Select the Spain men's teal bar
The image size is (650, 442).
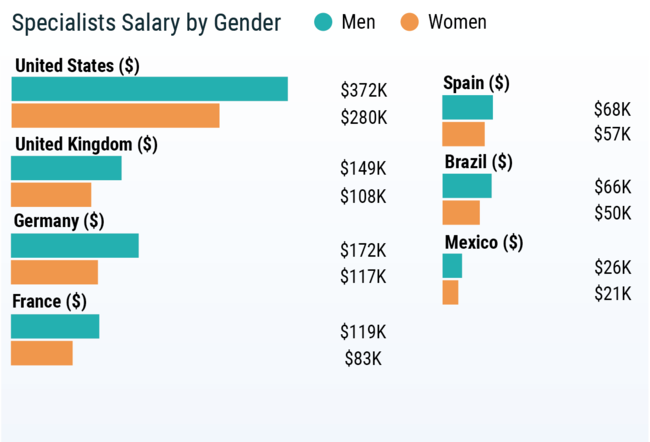tap(468, 107)
